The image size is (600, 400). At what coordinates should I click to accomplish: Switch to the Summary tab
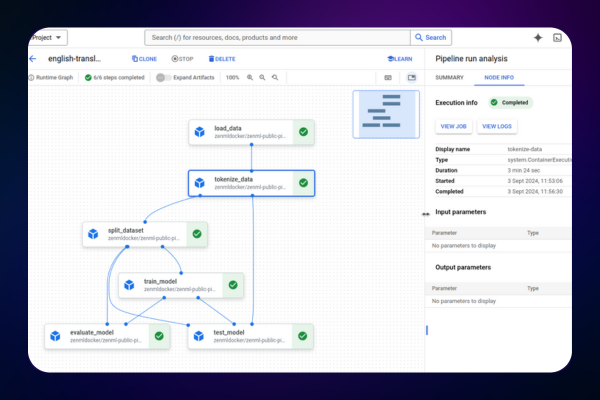(449, 77)
